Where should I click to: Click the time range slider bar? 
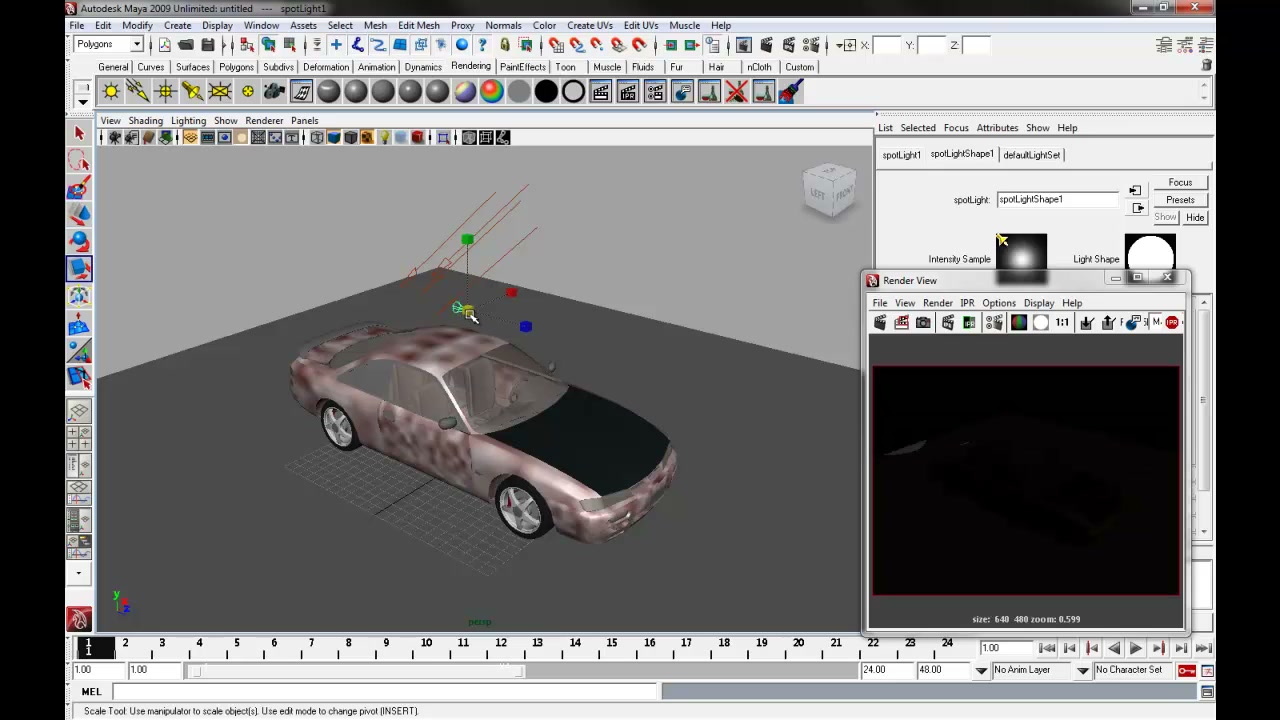coord(357,670)
